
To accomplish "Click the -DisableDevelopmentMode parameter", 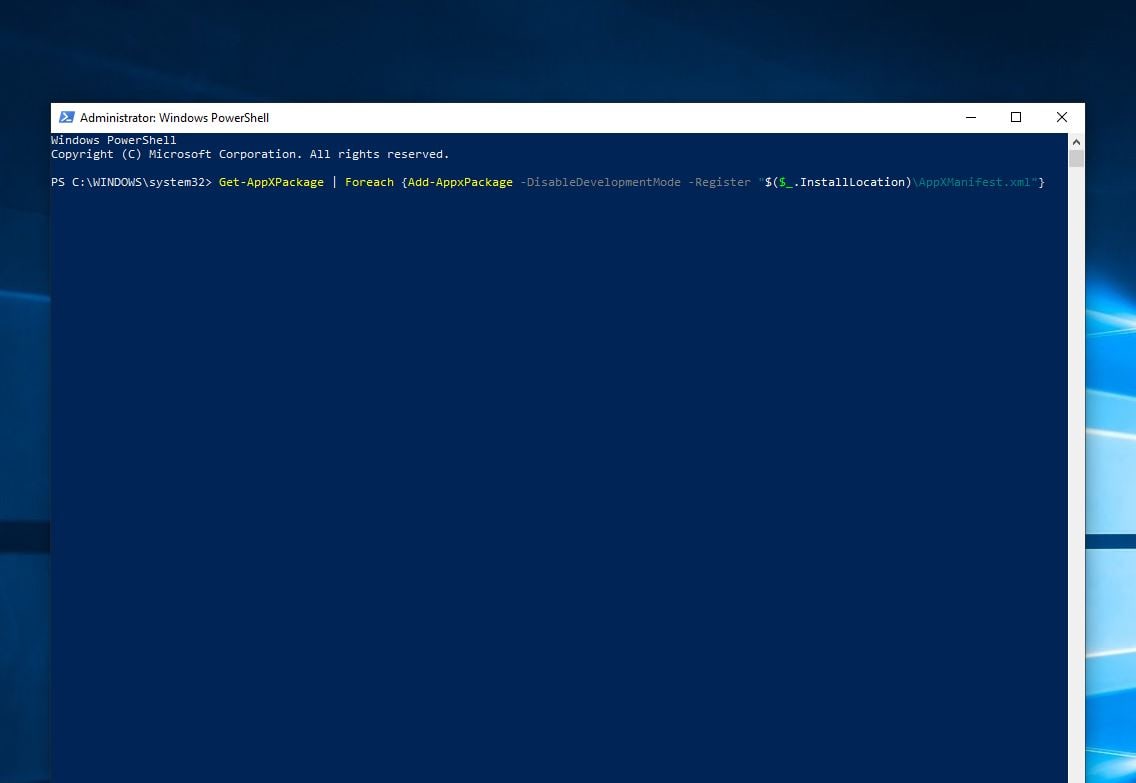I will click(x=600, y=182).
